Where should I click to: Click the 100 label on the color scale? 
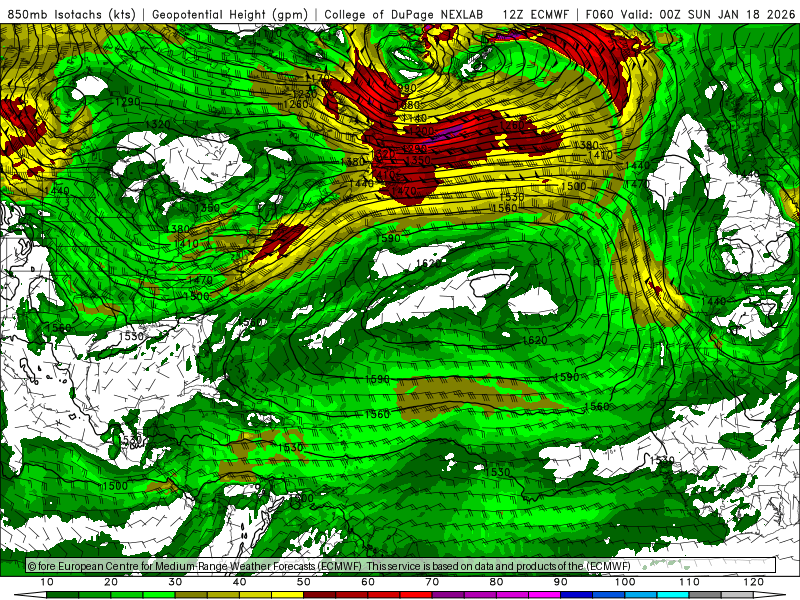click(624, 582)
